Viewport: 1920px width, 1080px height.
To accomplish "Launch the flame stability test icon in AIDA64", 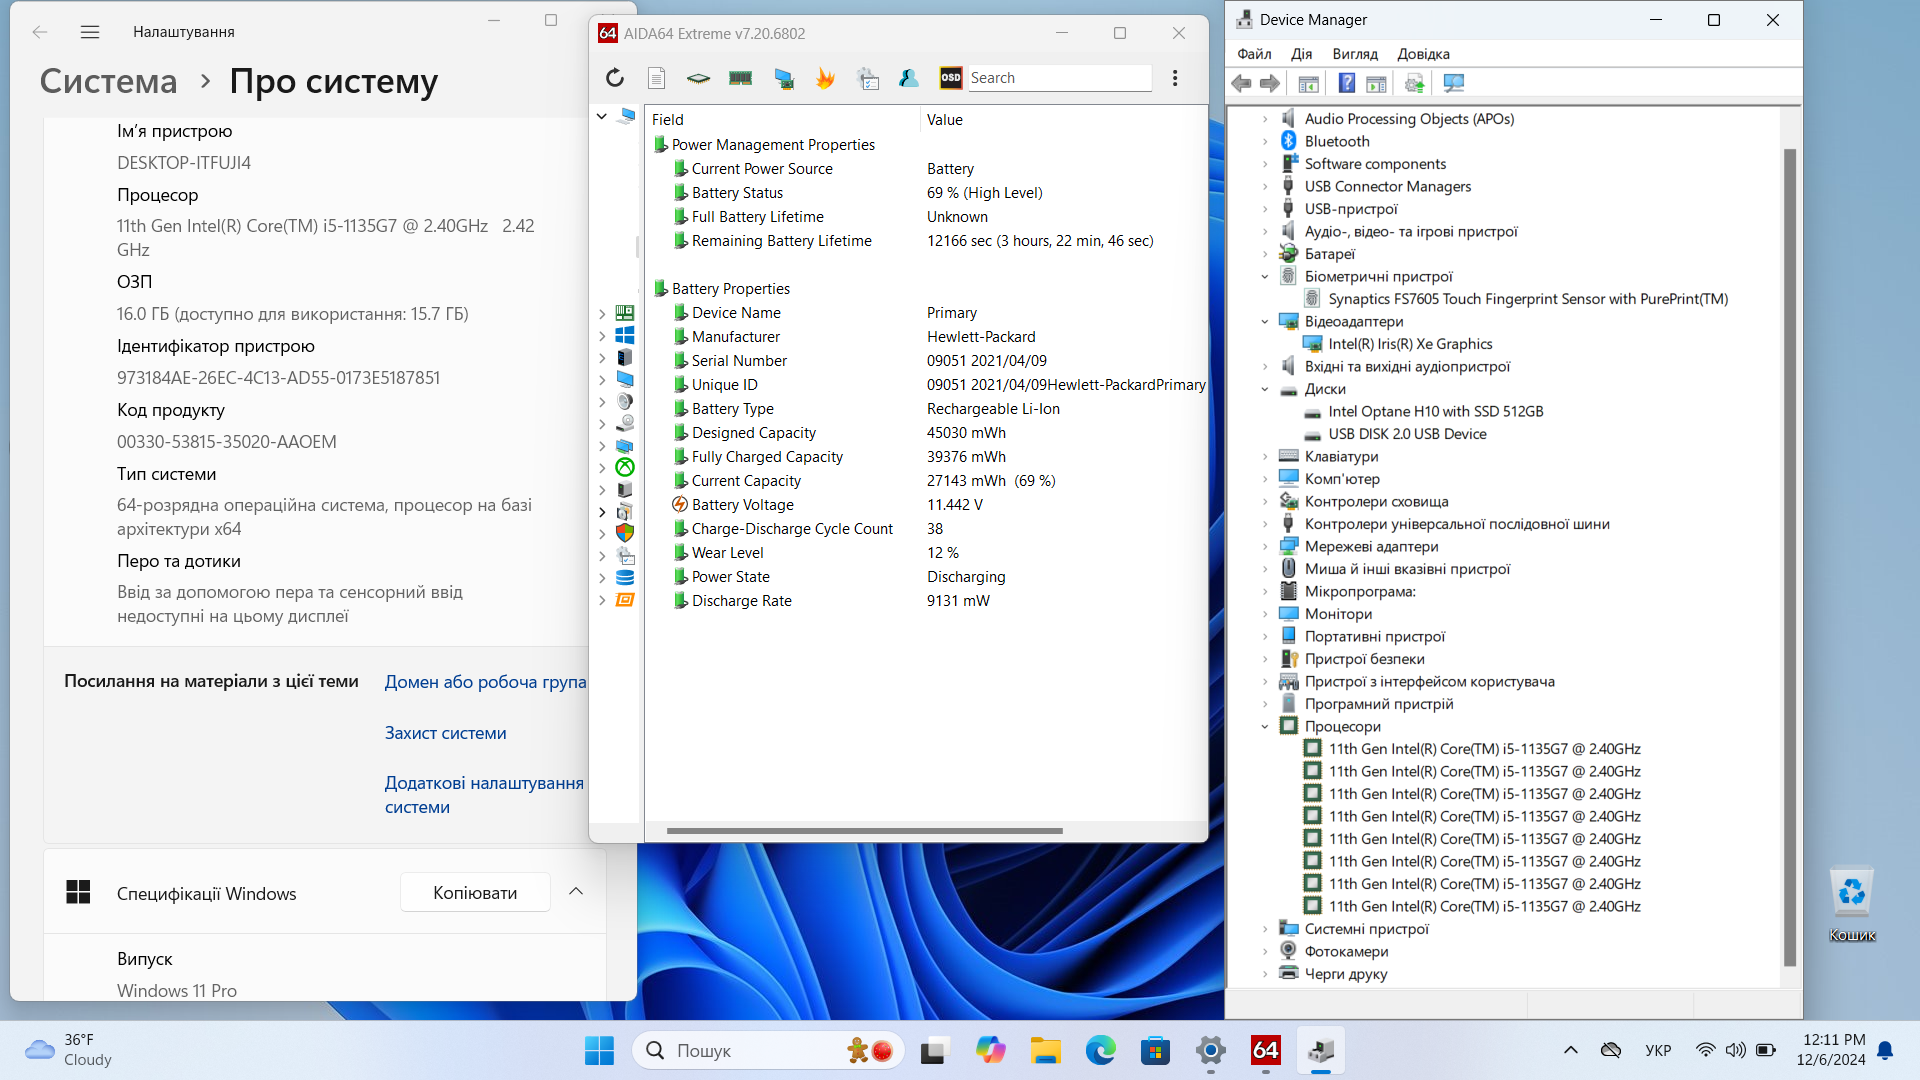I will point(825,78).
